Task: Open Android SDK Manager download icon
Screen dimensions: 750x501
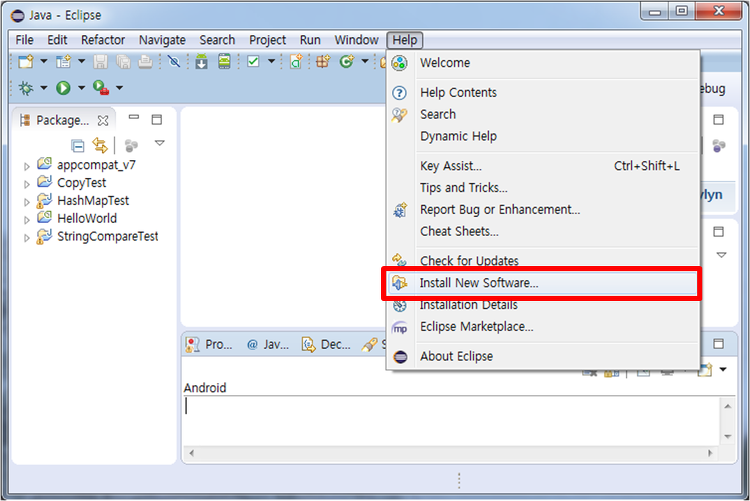Action: point(201,61)
